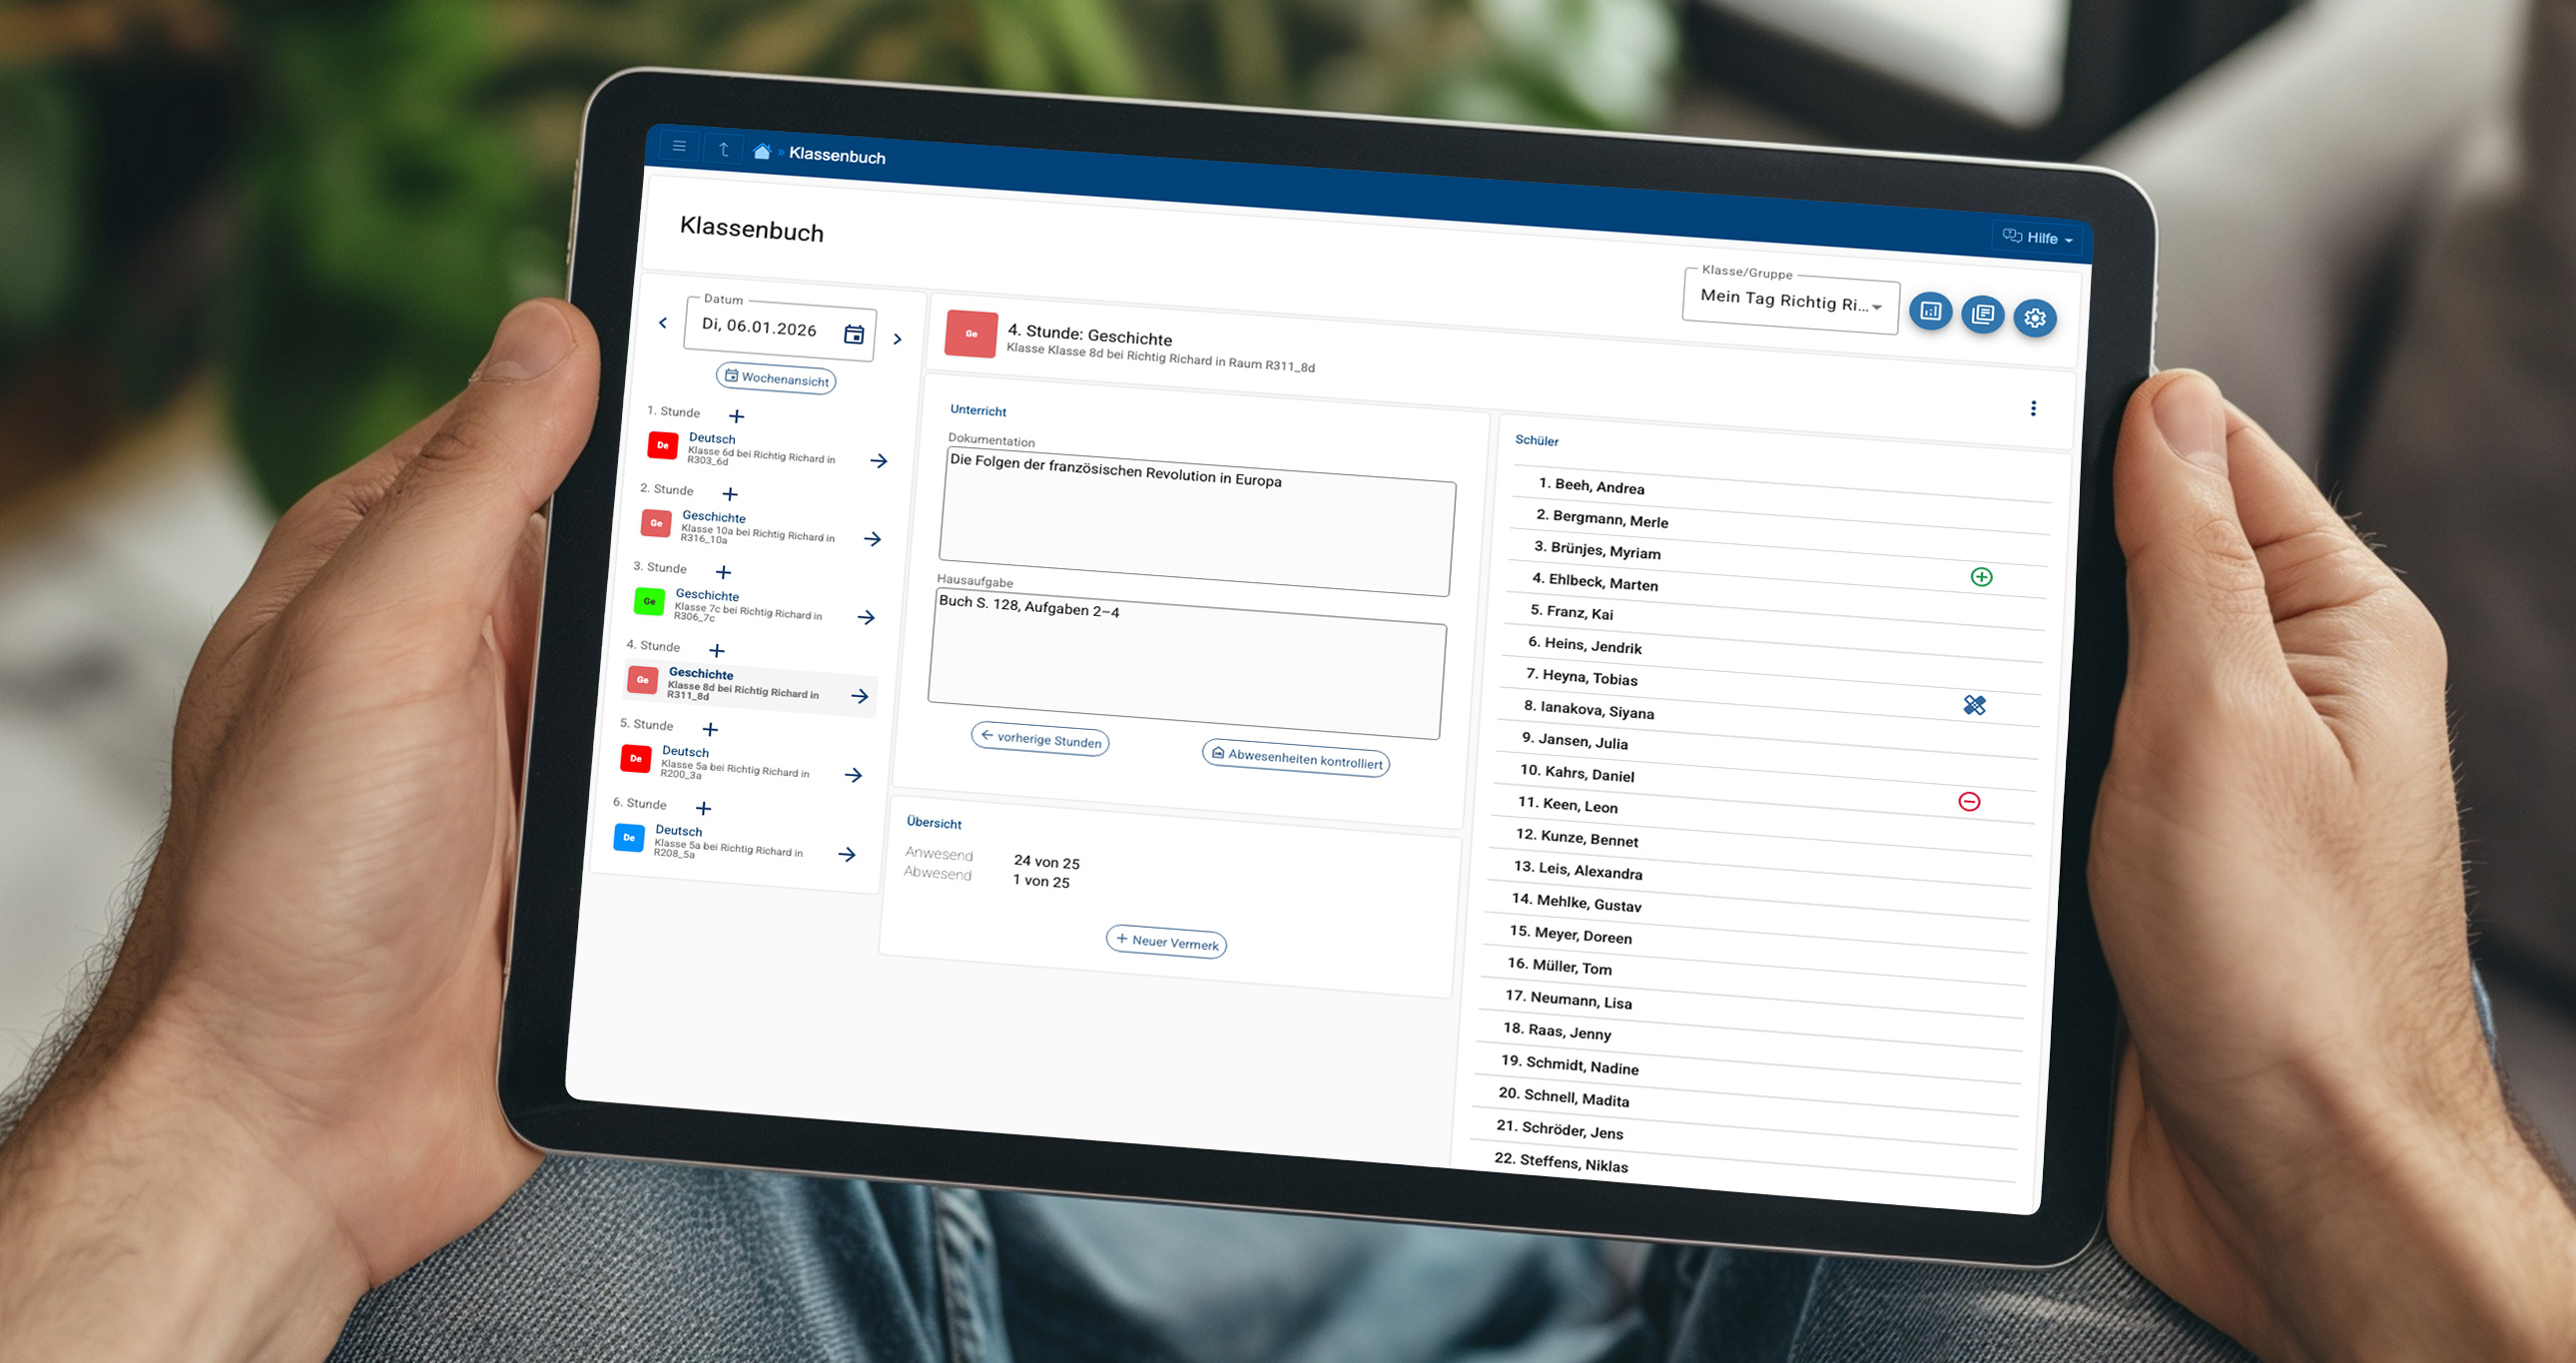Click the Neuer Vermerk button

1166,942
